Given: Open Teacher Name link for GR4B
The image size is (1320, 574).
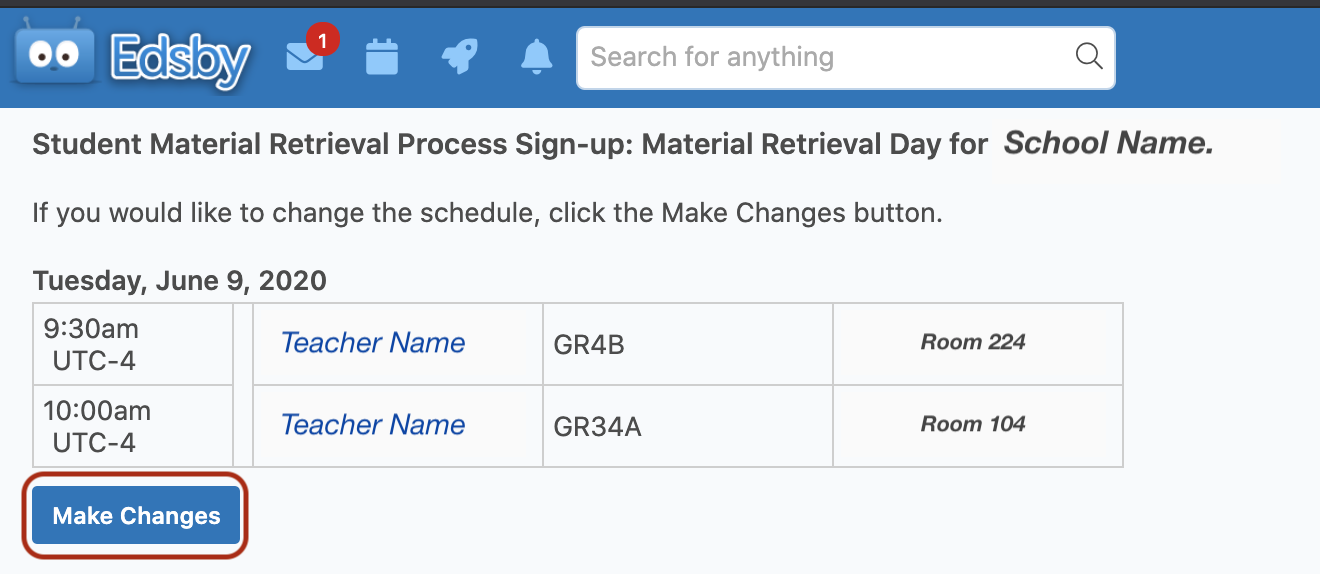Looking at the screenshot, I should point(373,343).
